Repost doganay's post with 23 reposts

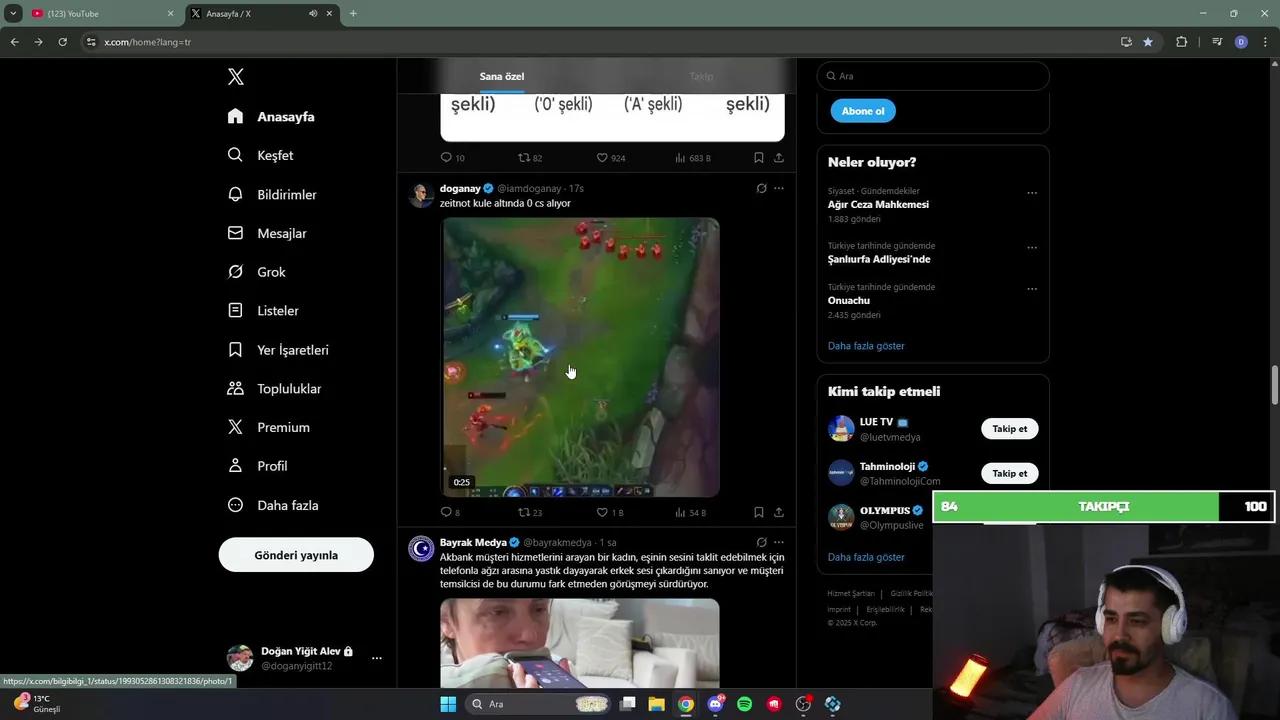[x=529, y=513]
